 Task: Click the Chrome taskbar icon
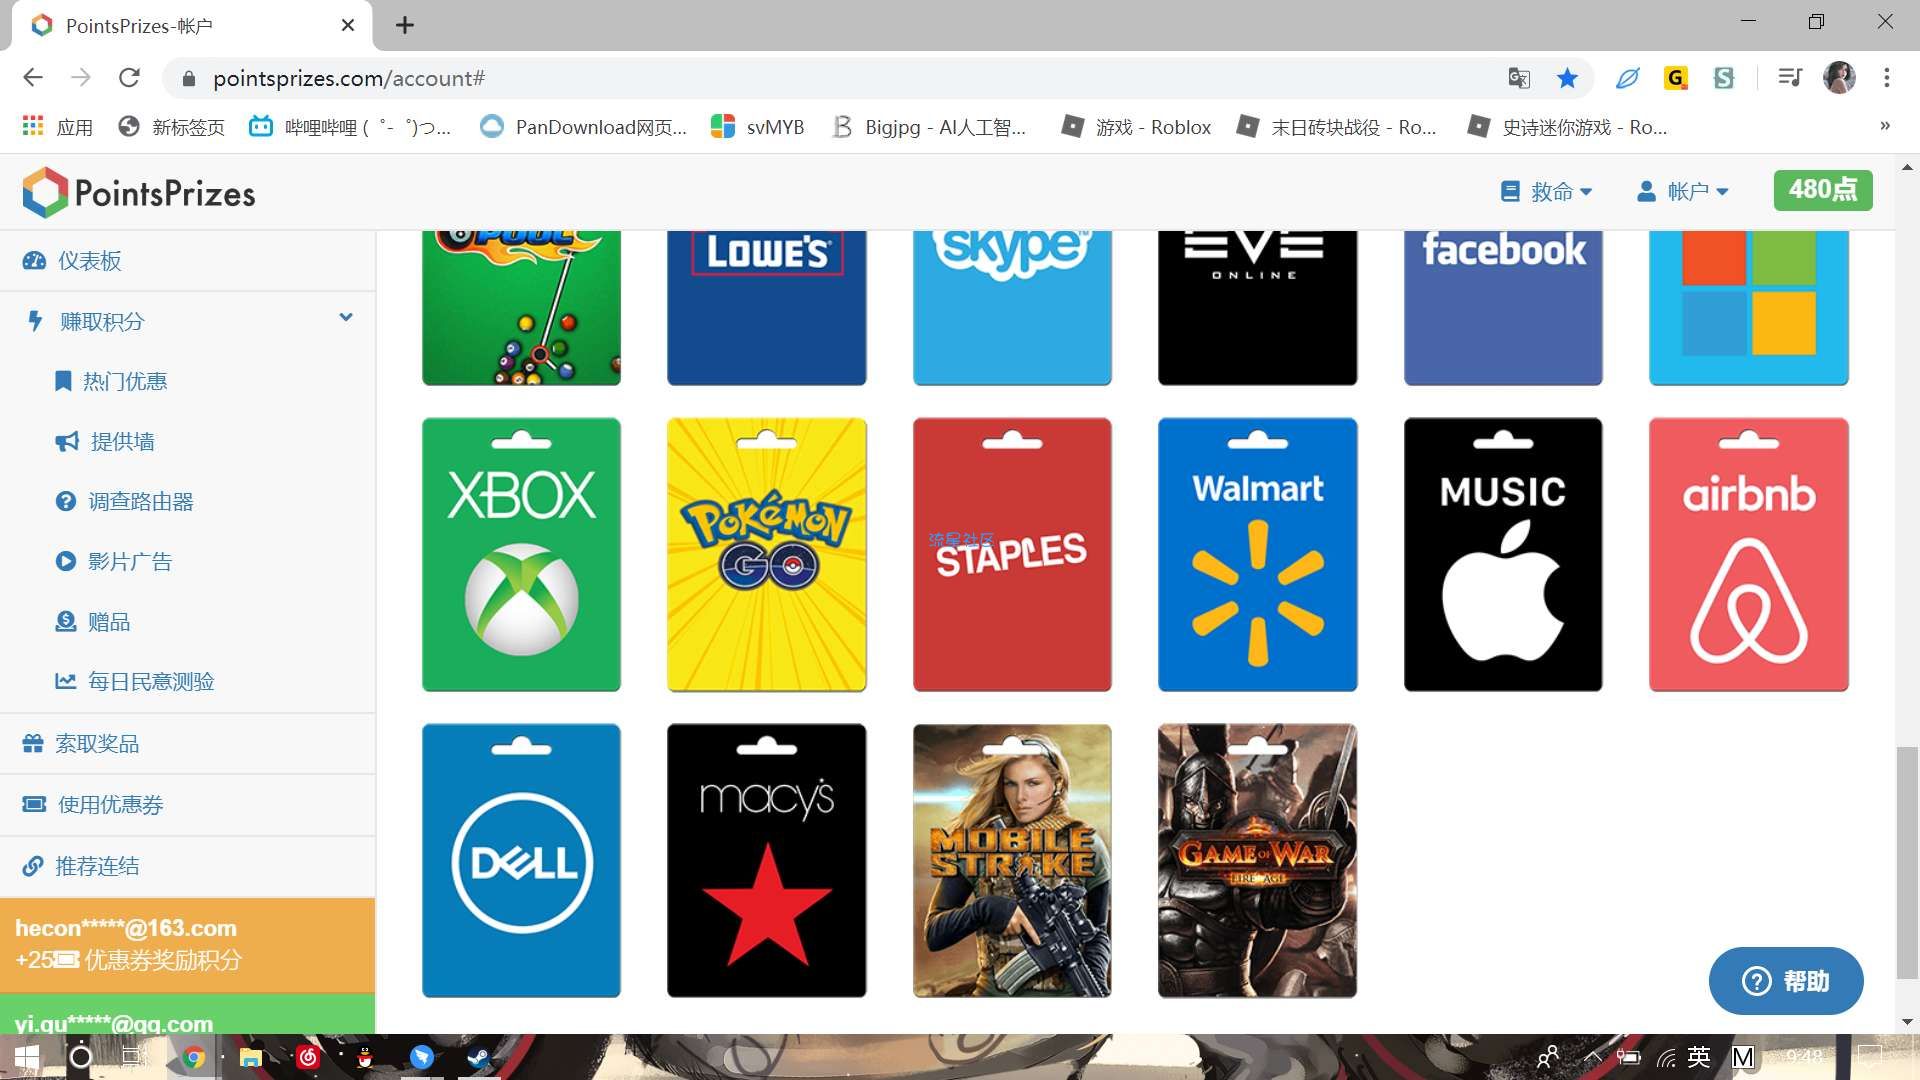(x=194, y=1057)
